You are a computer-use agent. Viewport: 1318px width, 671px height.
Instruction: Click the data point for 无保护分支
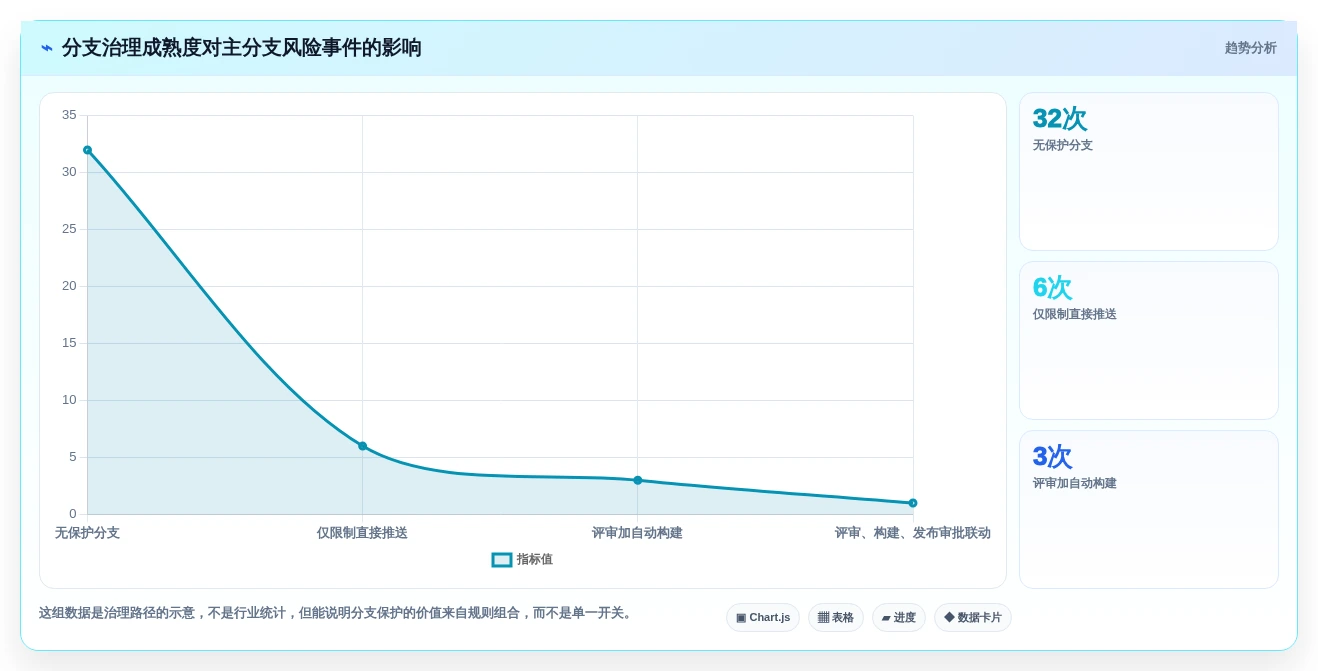(x=87, y=150)
